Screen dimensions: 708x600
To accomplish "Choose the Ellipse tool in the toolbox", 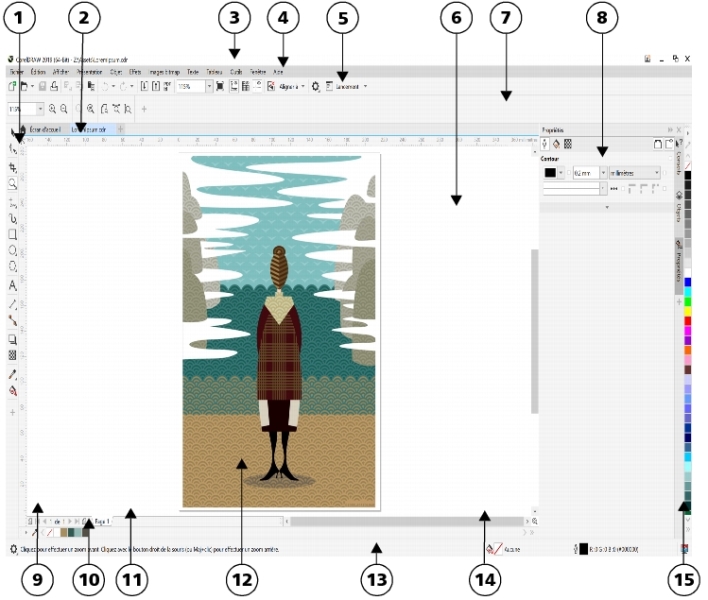I will 12,251.
